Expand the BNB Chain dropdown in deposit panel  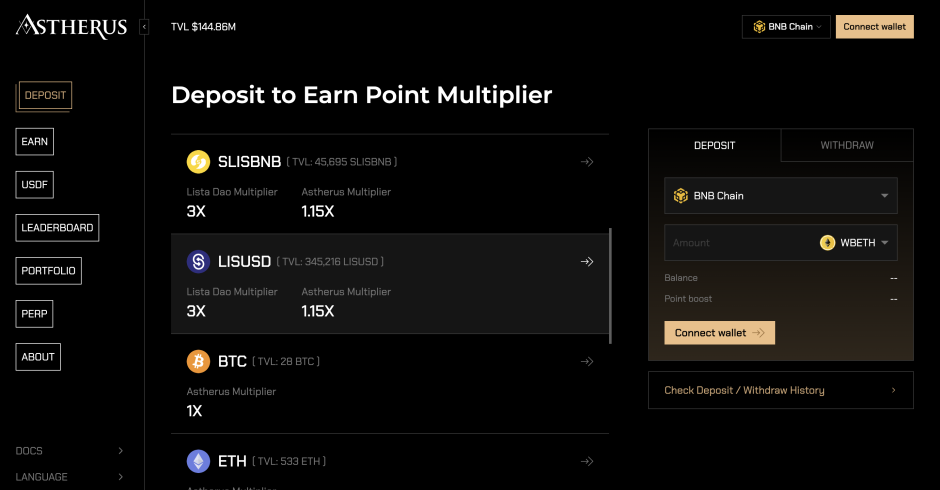click(781, 196)
